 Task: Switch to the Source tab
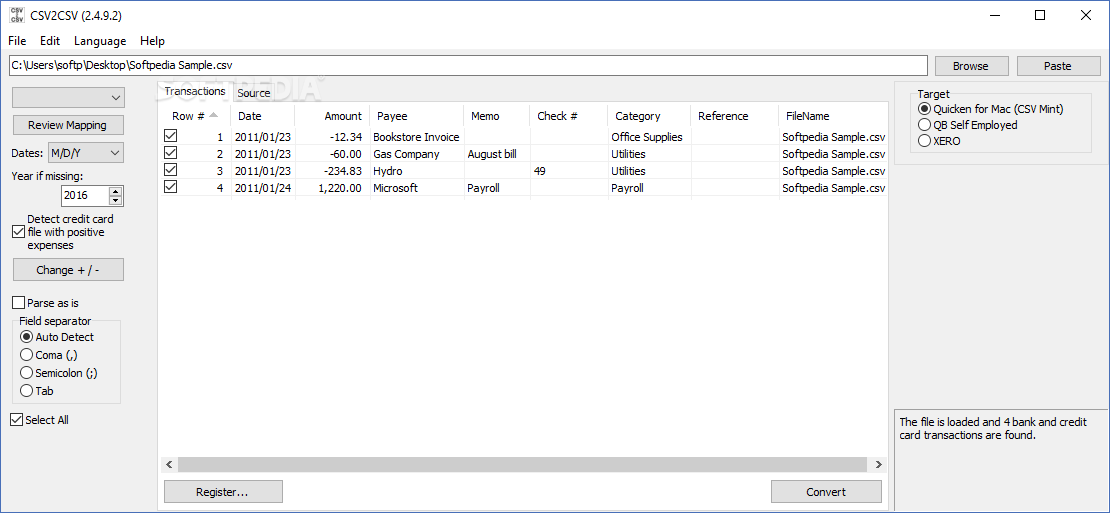coord(253,93)
